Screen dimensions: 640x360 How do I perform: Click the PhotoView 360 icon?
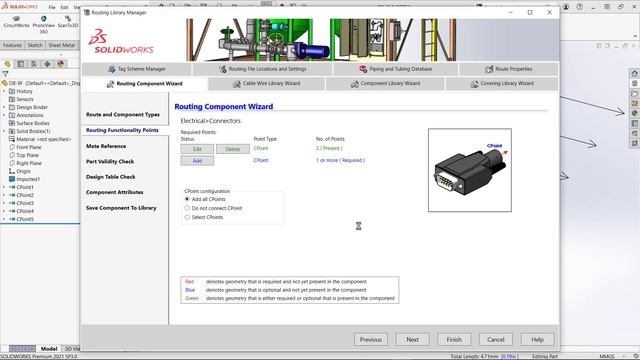(43, 24)
